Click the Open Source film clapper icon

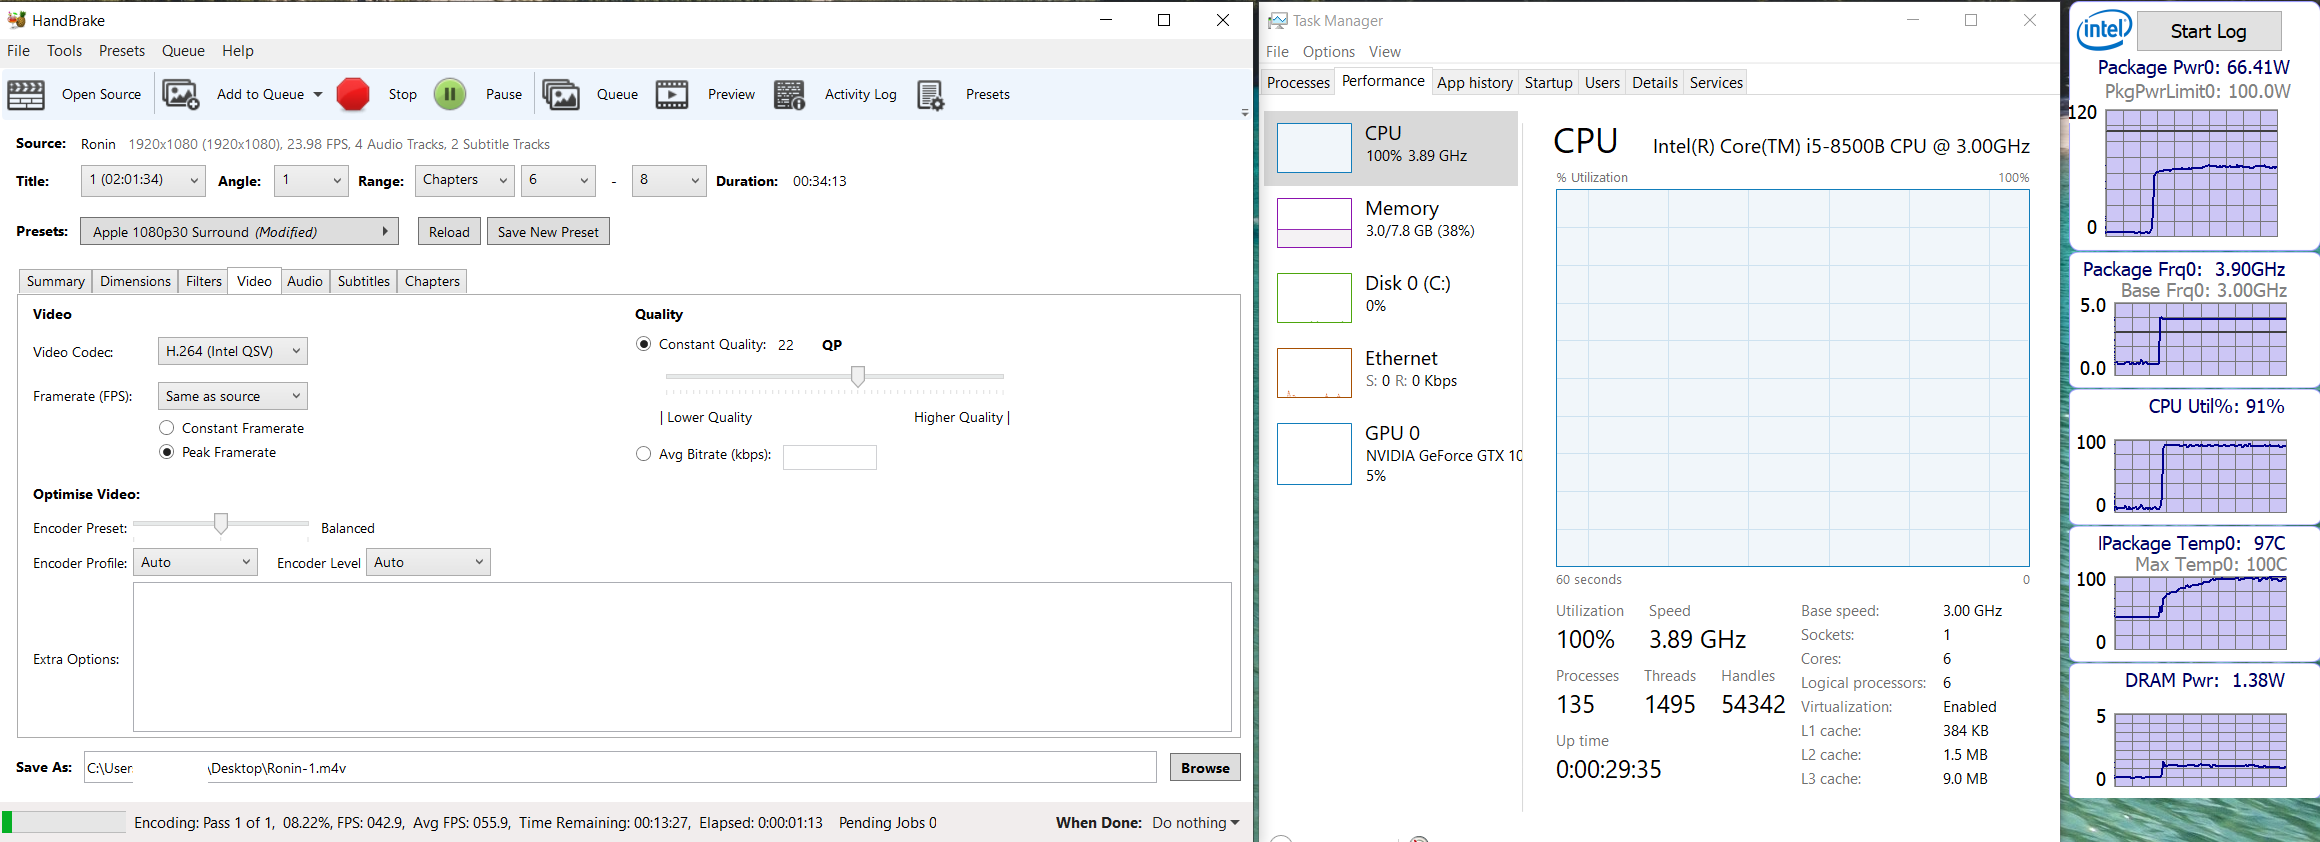pos(26,95)
